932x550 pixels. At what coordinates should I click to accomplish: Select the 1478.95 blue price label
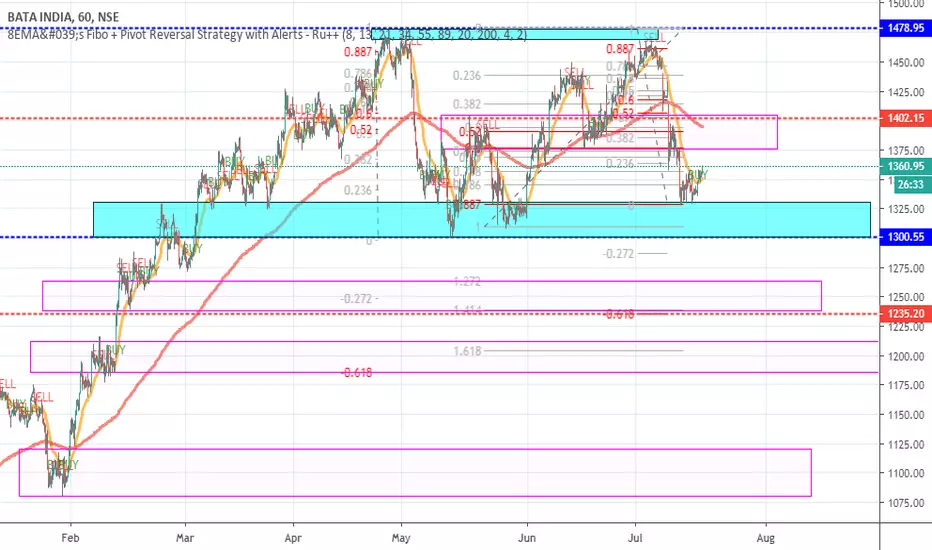[x=905, y=28]
